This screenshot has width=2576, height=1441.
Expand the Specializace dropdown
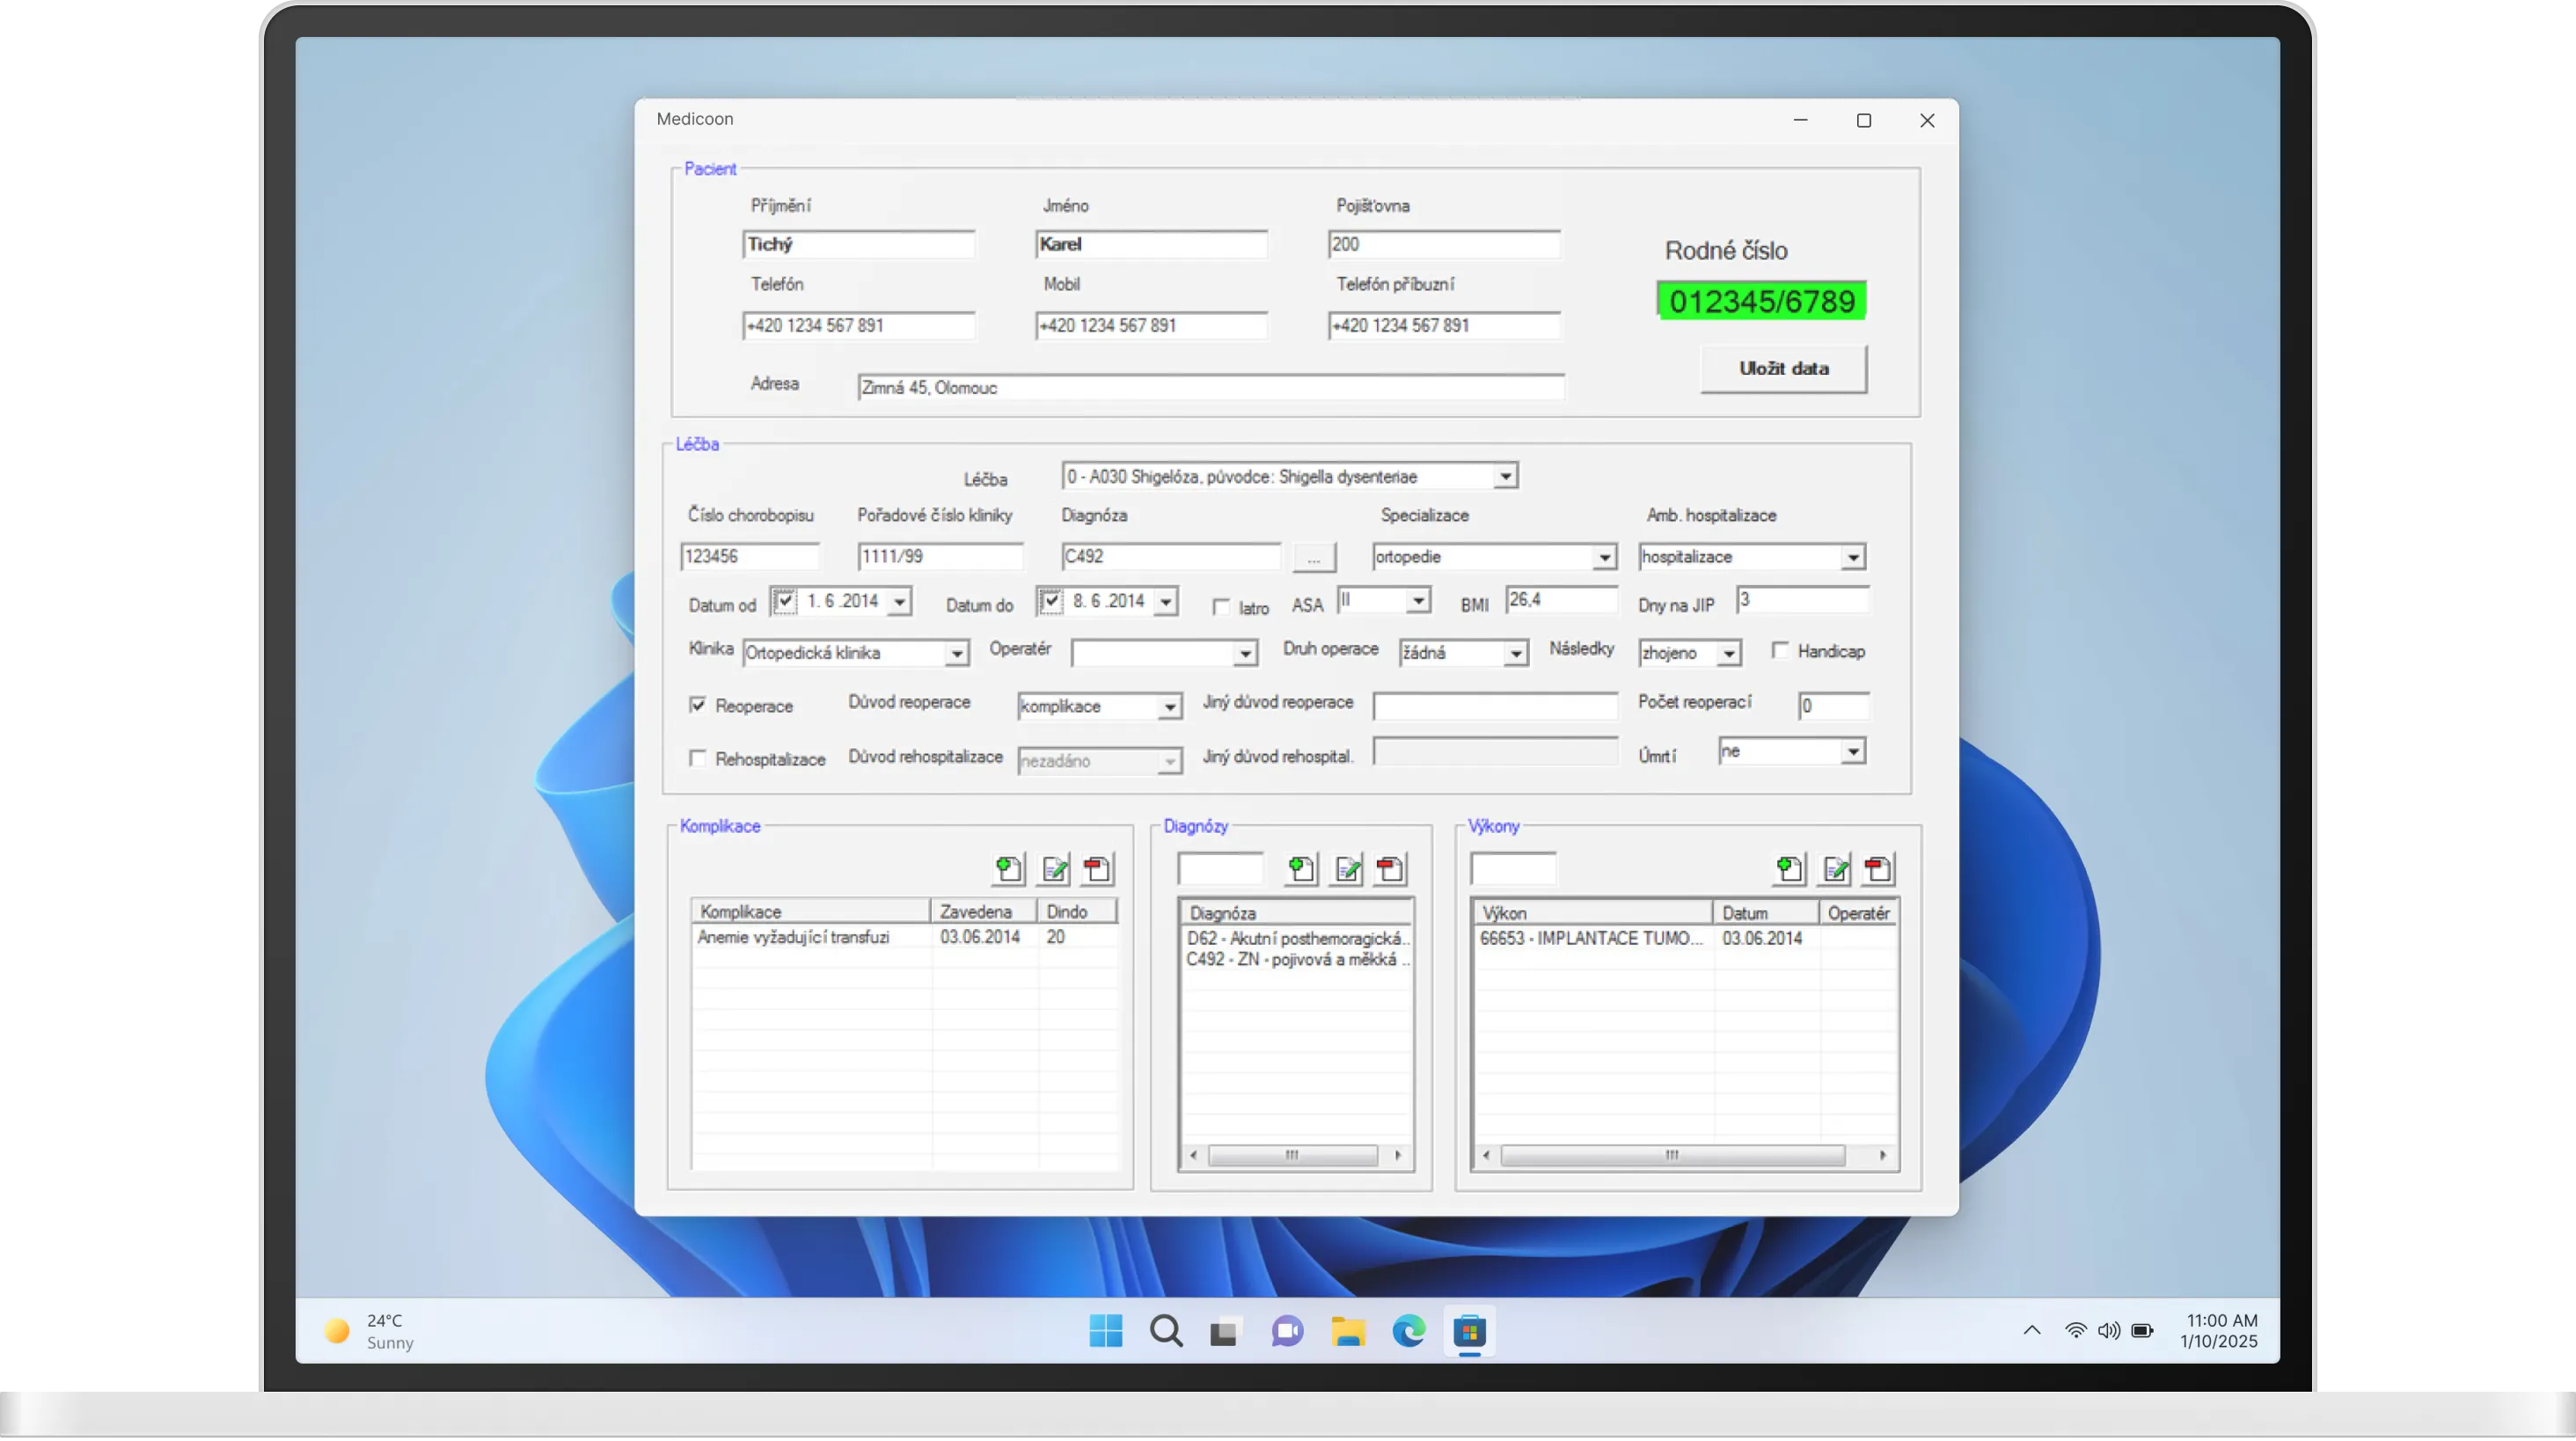tap(1603, 557)
